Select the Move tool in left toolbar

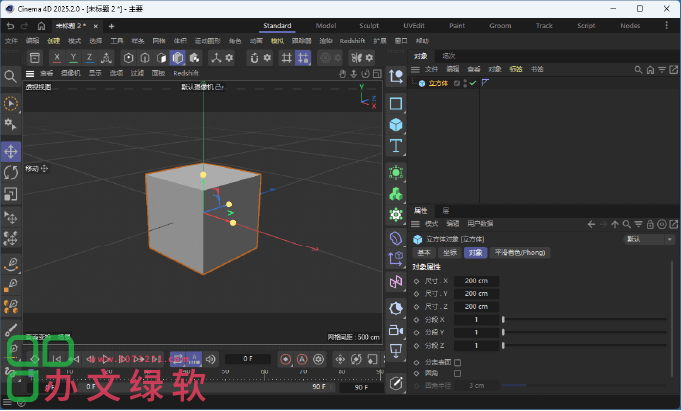coord(11,152)
